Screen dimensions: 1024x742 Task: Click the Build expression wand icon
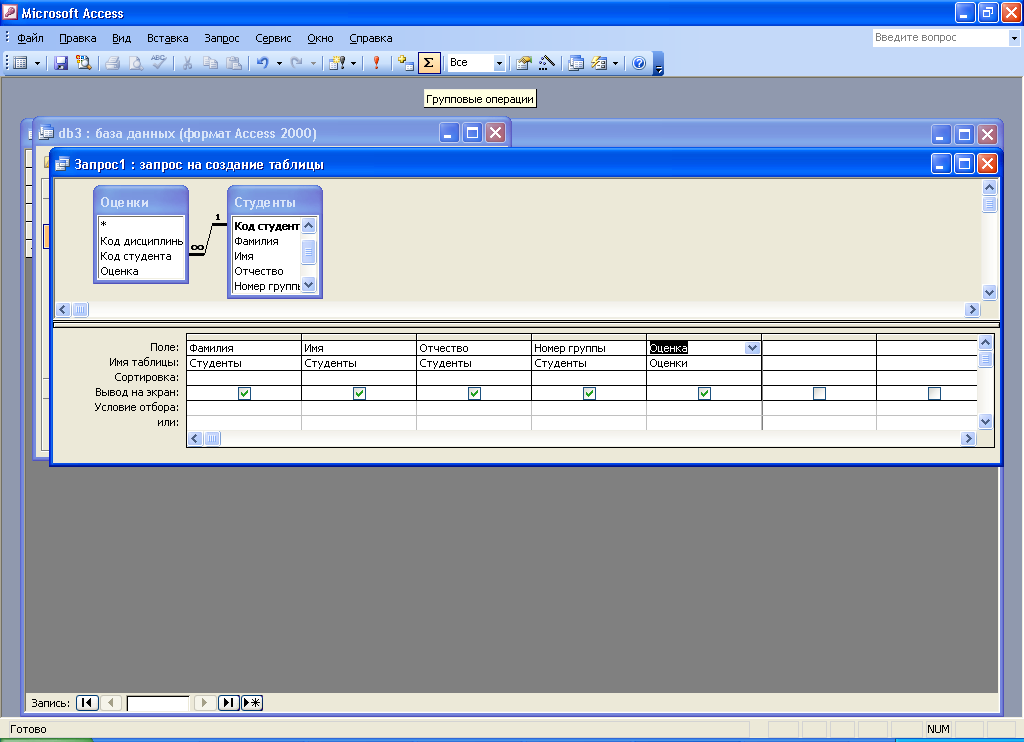point(547,63)
